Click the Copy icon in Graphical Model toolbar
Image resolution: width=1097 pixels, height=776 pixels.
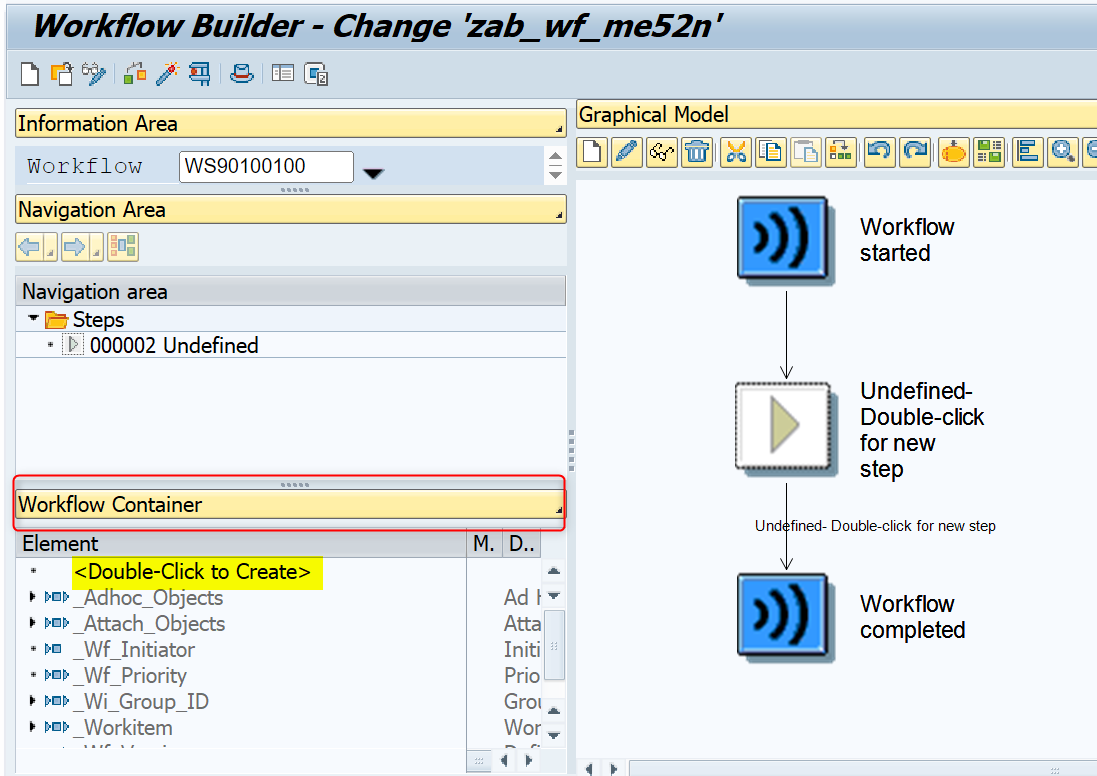tap(771, 151)
